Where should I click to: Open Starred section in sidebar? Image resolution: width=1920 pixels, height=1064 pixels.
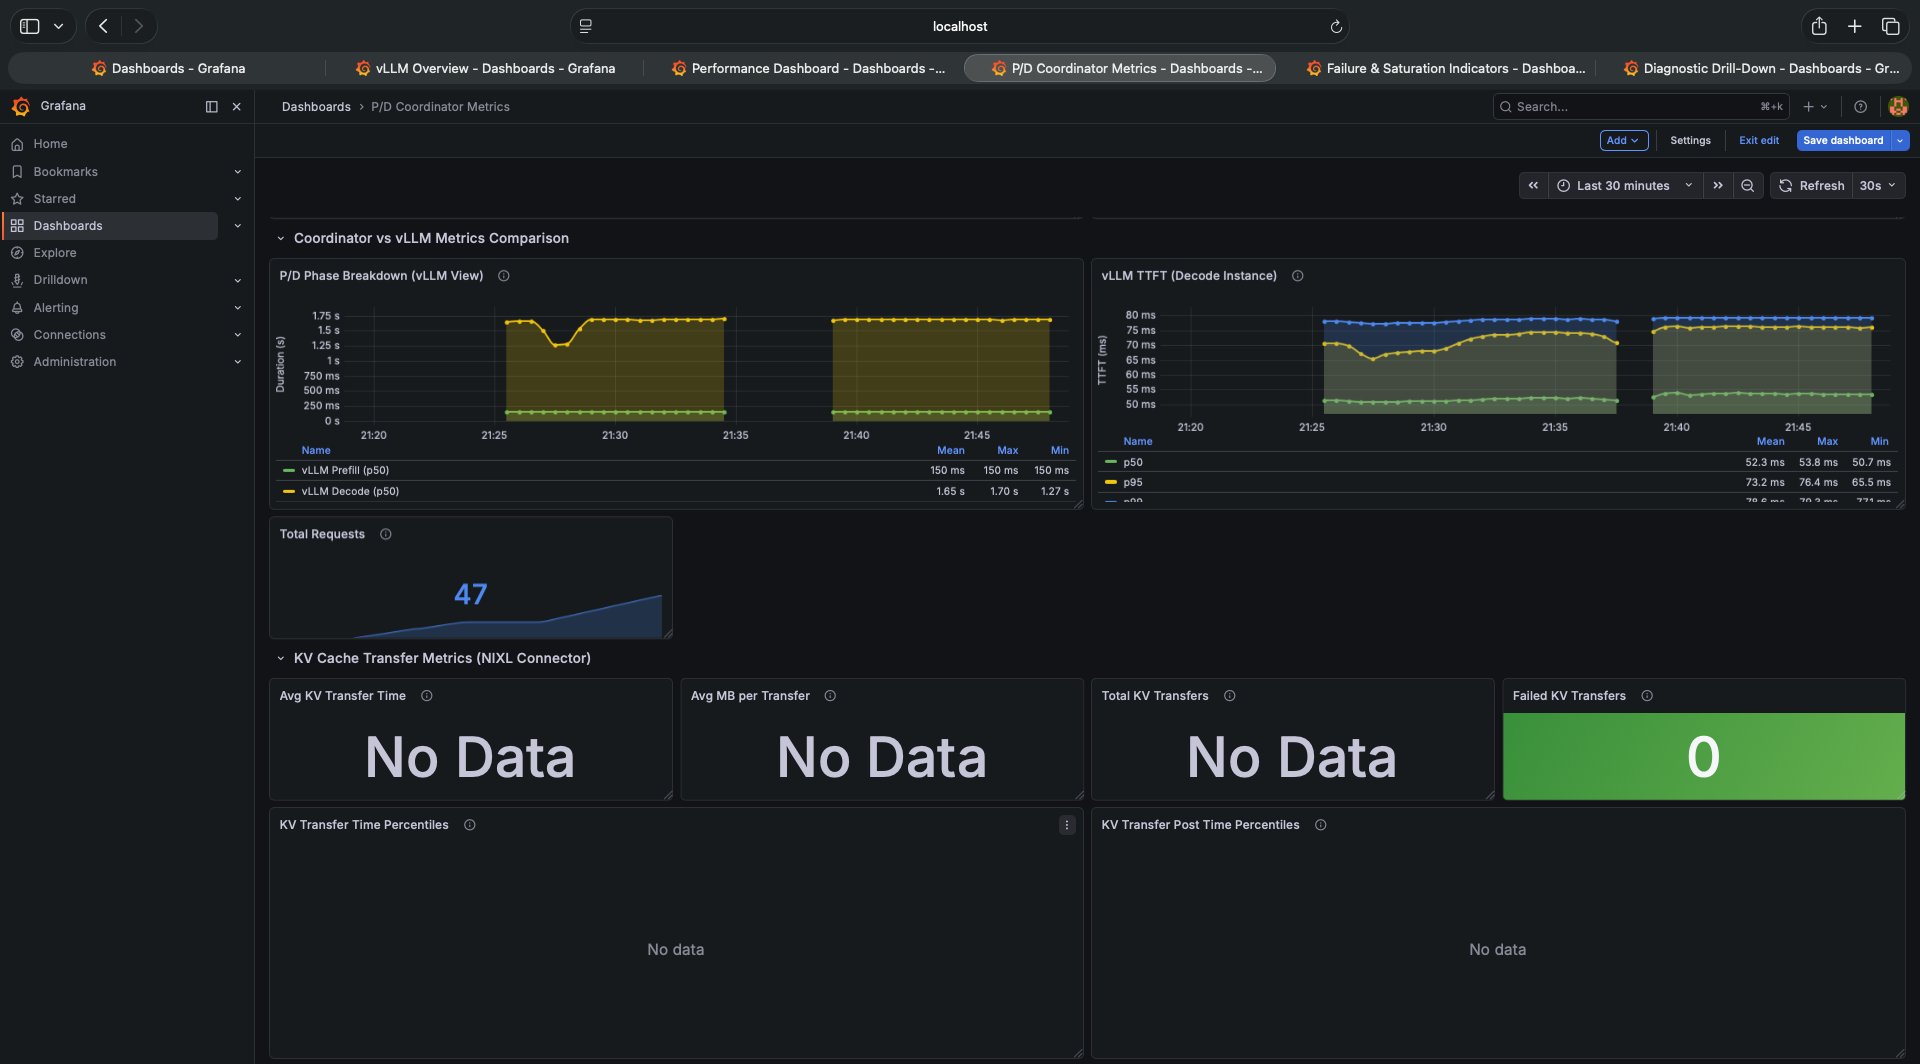(x=54, y=199)
